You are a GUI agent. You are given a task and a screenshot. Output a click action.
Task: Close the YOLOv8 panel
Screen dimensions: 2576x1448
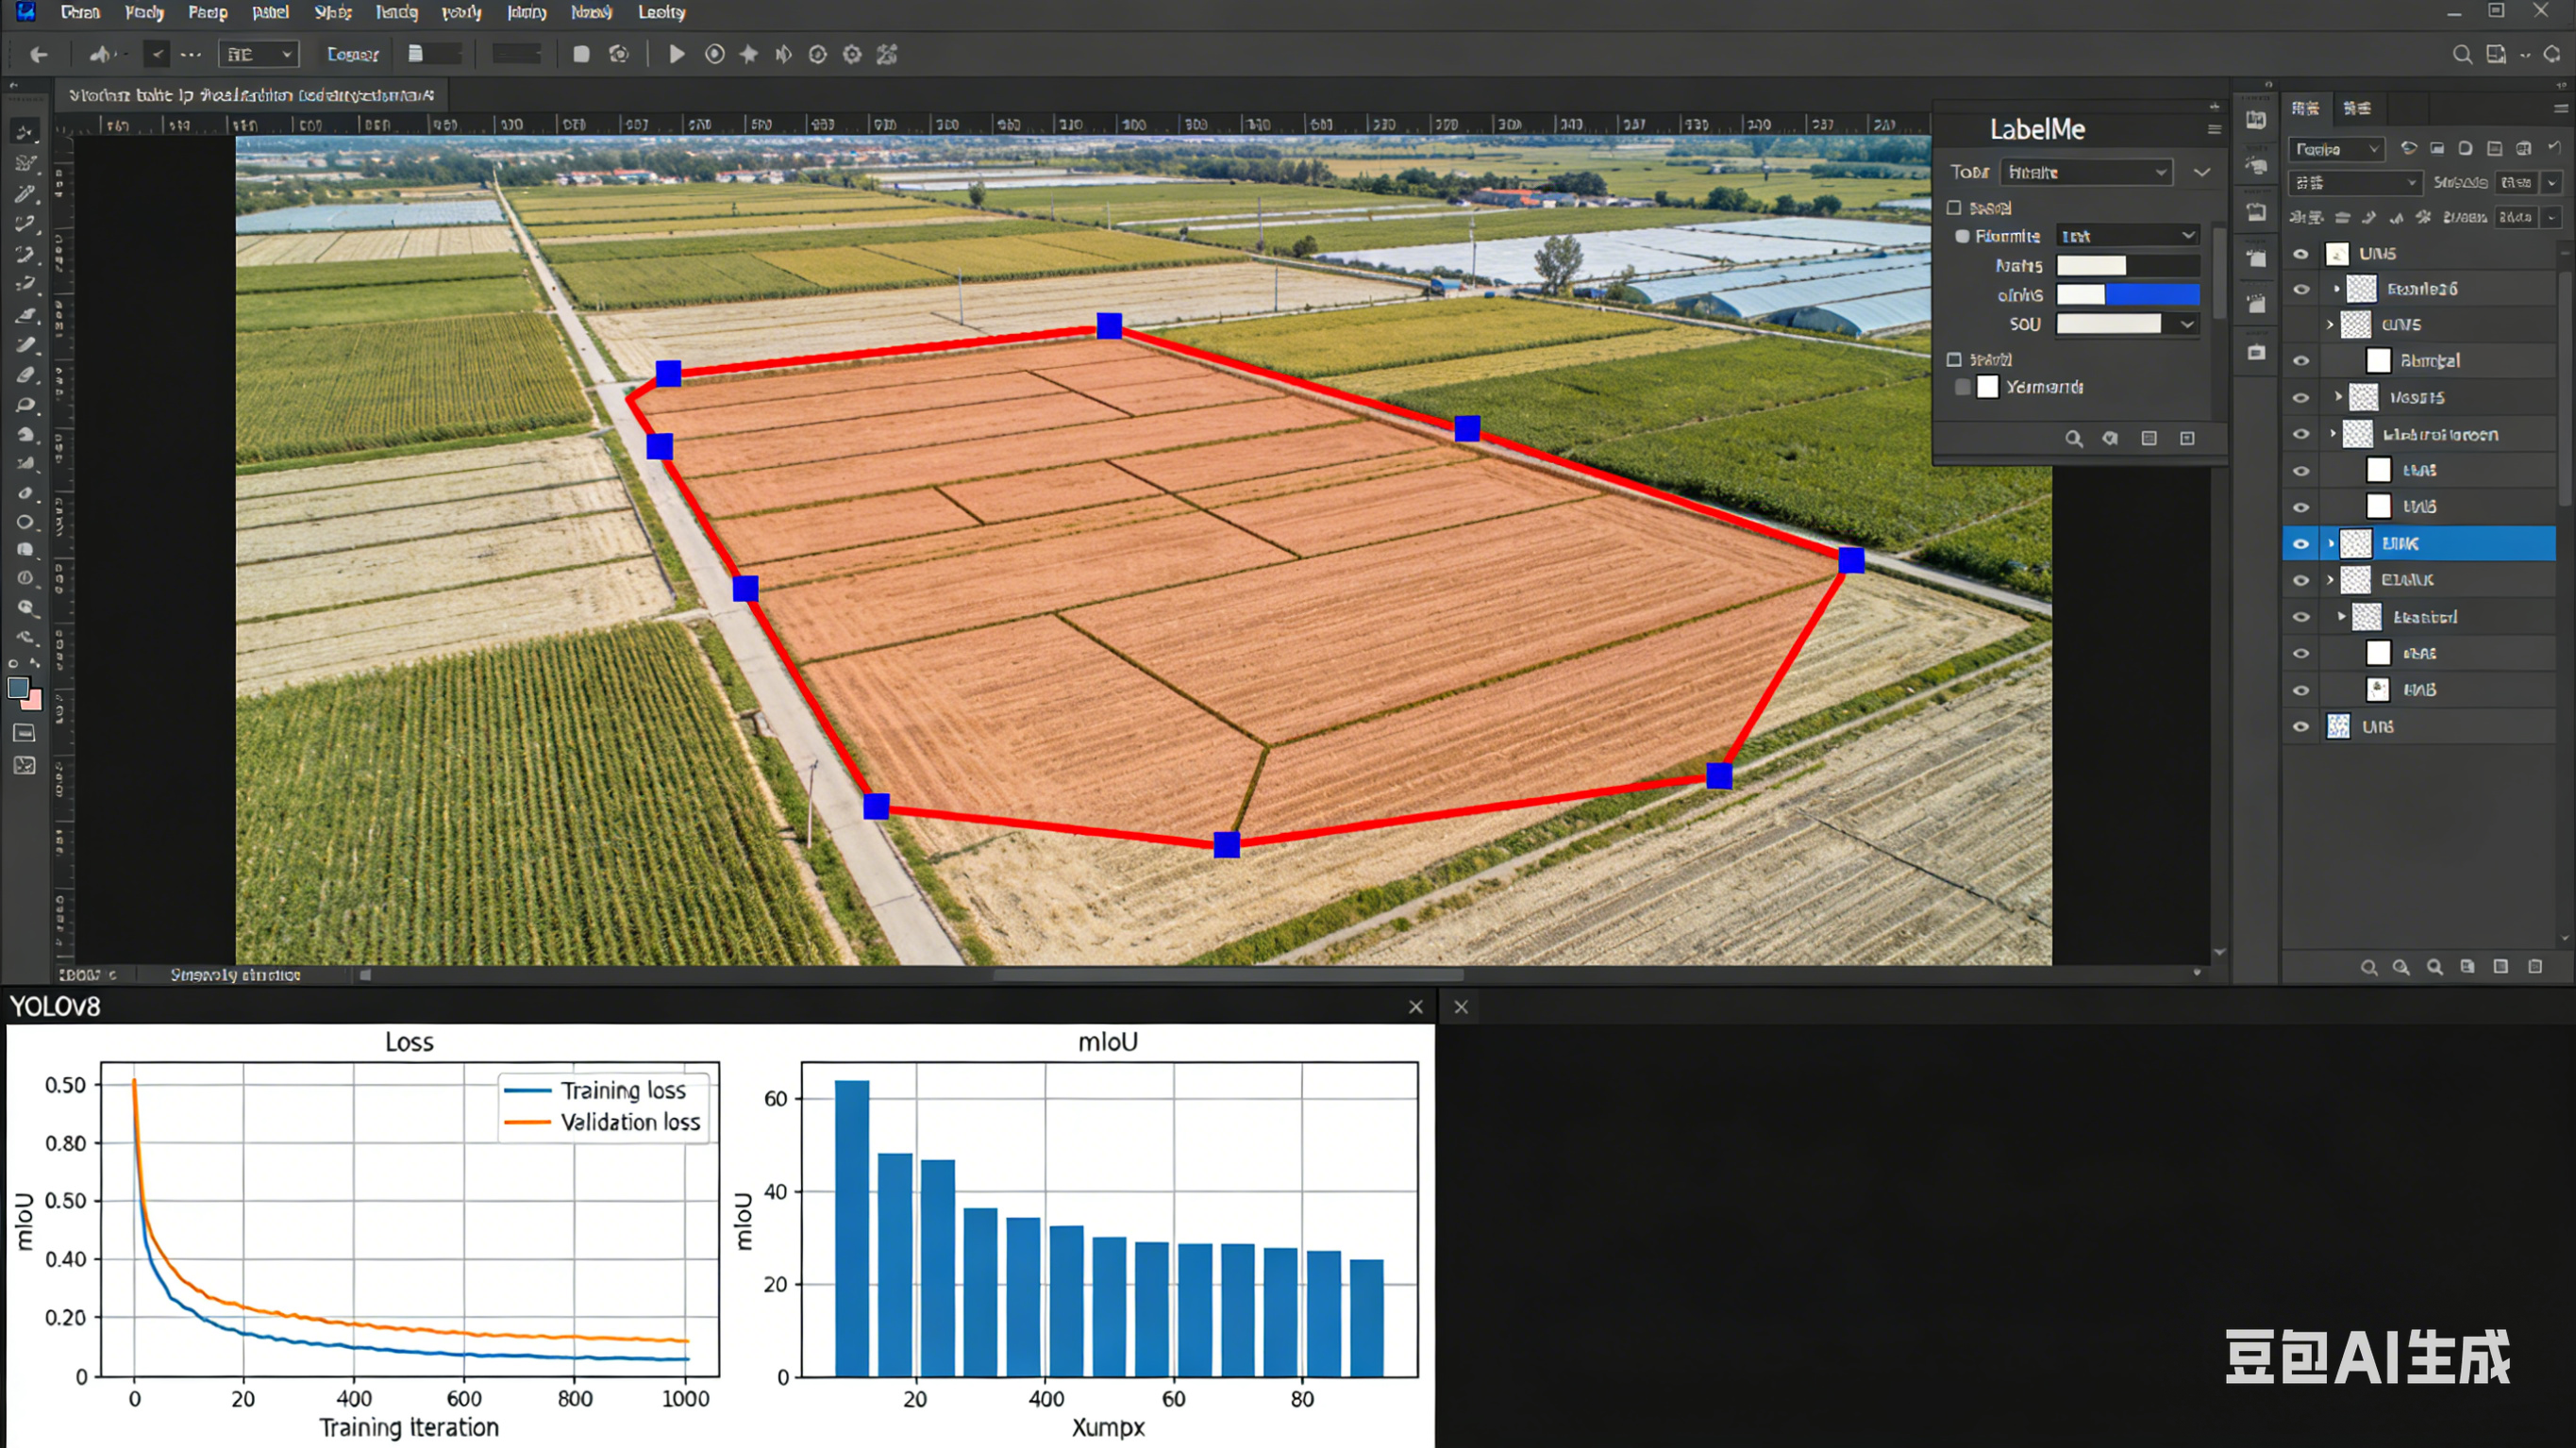[x=1415, y=1007]
